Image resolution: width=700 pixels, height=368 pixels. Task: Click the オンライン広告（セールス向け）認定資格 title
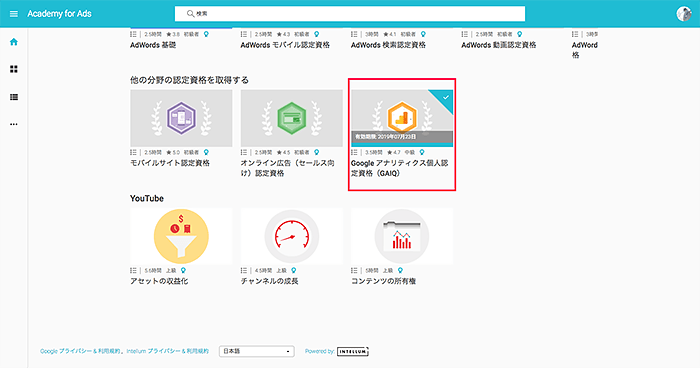pyautogui.click(x=288, y=168)
